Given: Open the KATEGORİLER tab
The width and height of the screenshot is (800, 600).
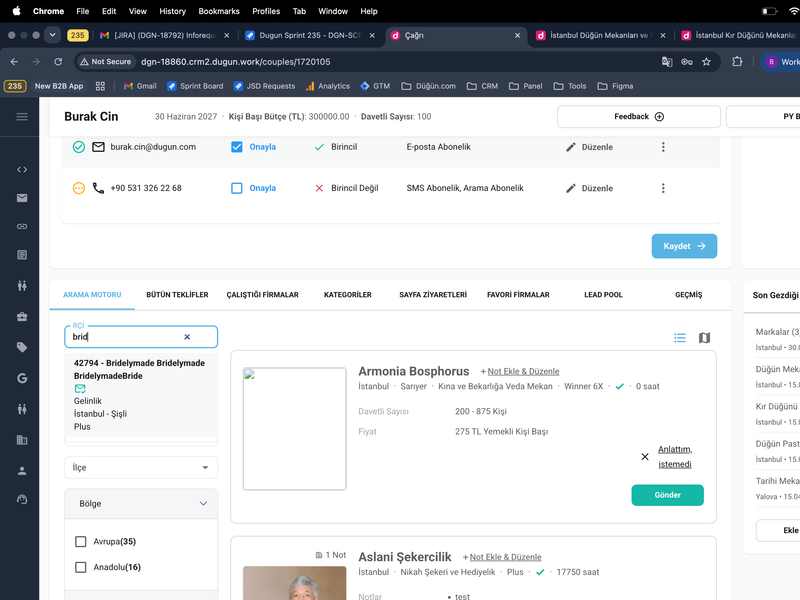Looking at the screenshot, I should [x=347, y=295].
